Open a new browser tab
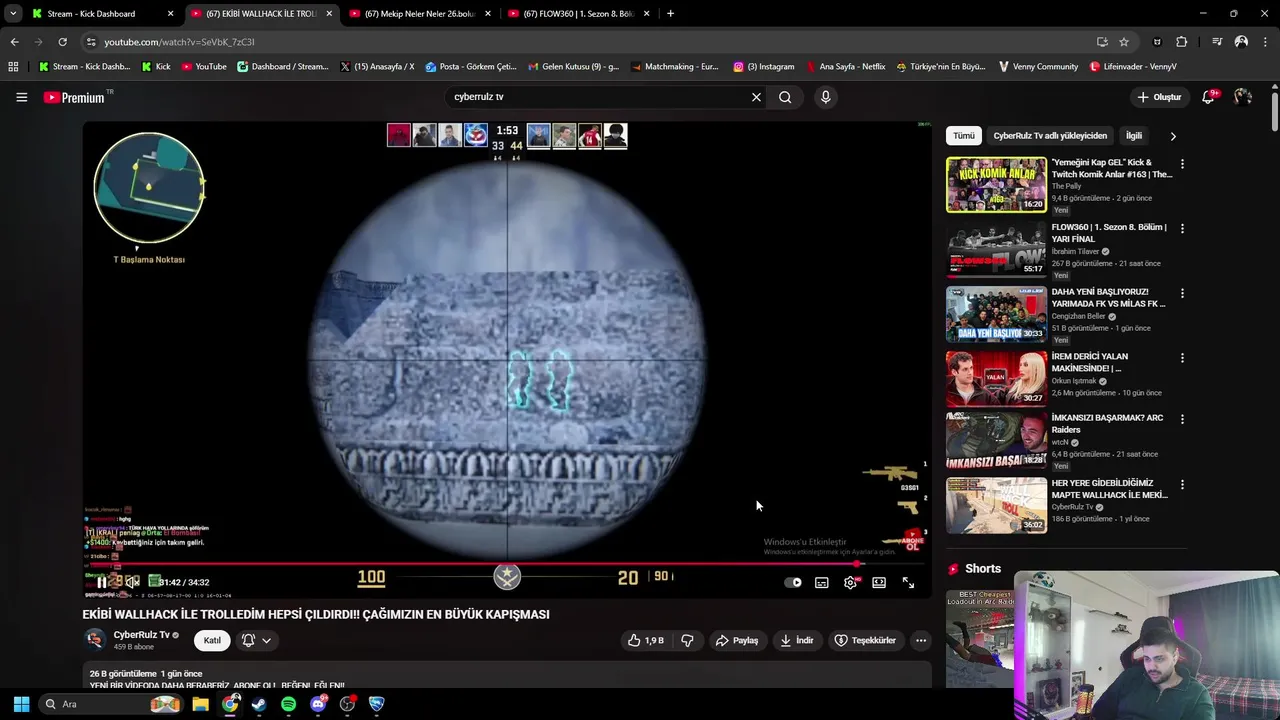 click(670, 14)
